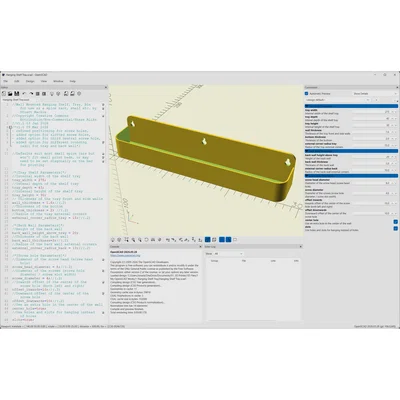Open the design default preset dropdown
The image size is (400, 400).
(x=338, y=100)
